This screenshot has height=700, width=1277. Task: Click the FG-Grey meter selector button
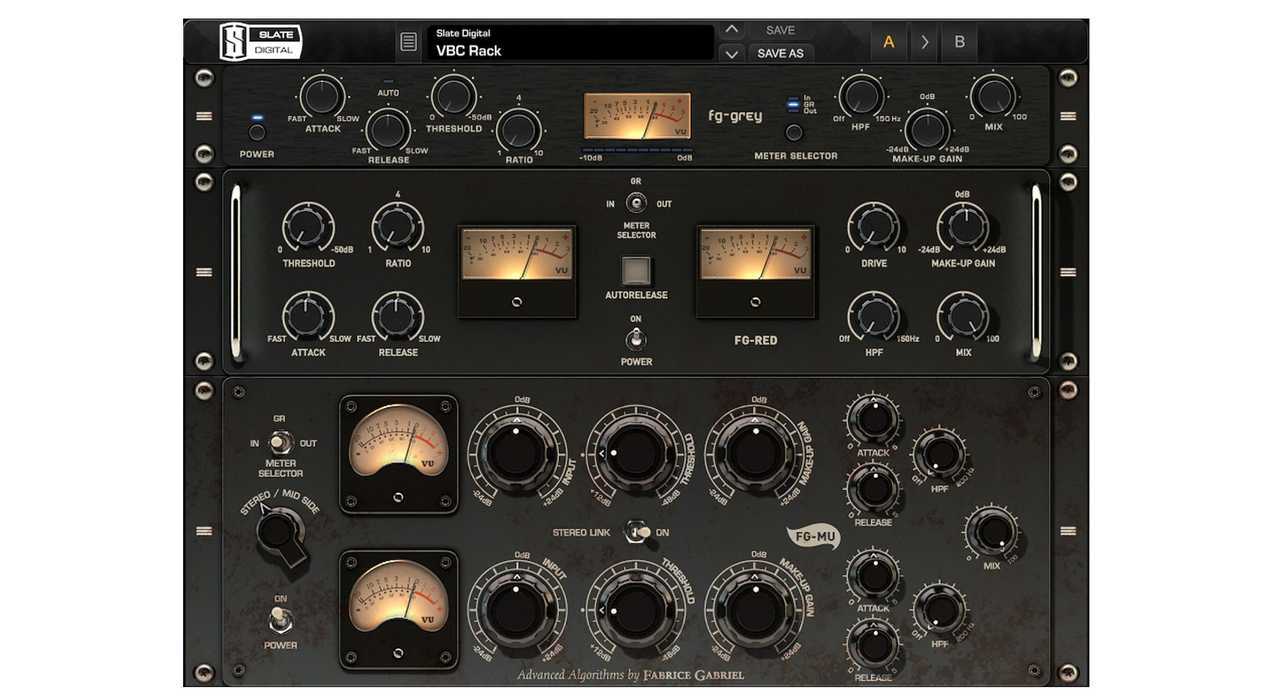pyautogui.click(x=793, y=132)
